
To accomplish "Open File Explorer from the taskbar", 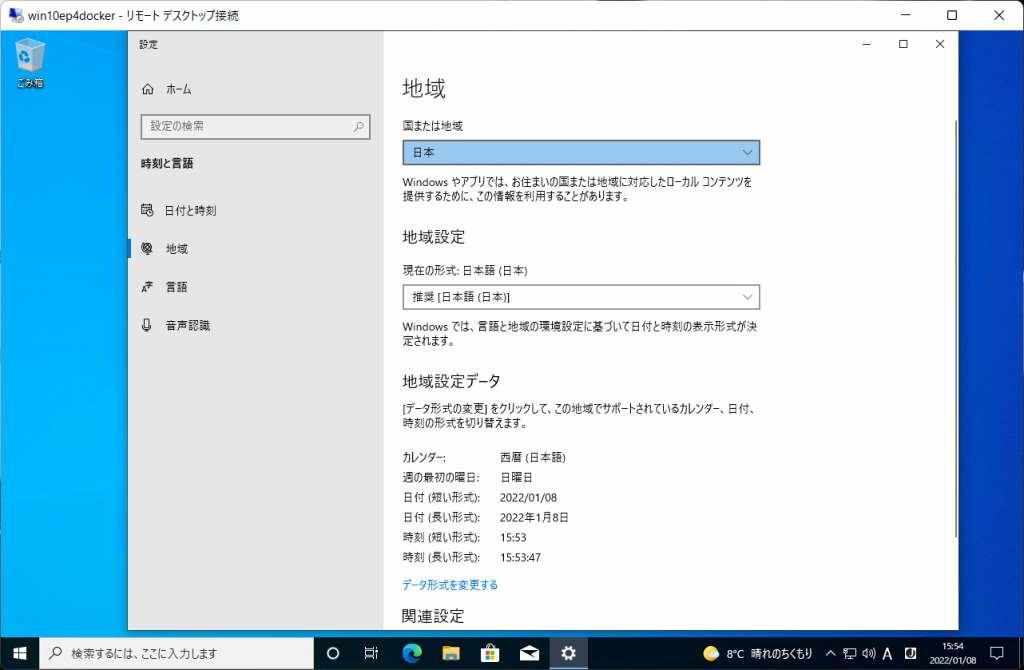I will (451, 653).
